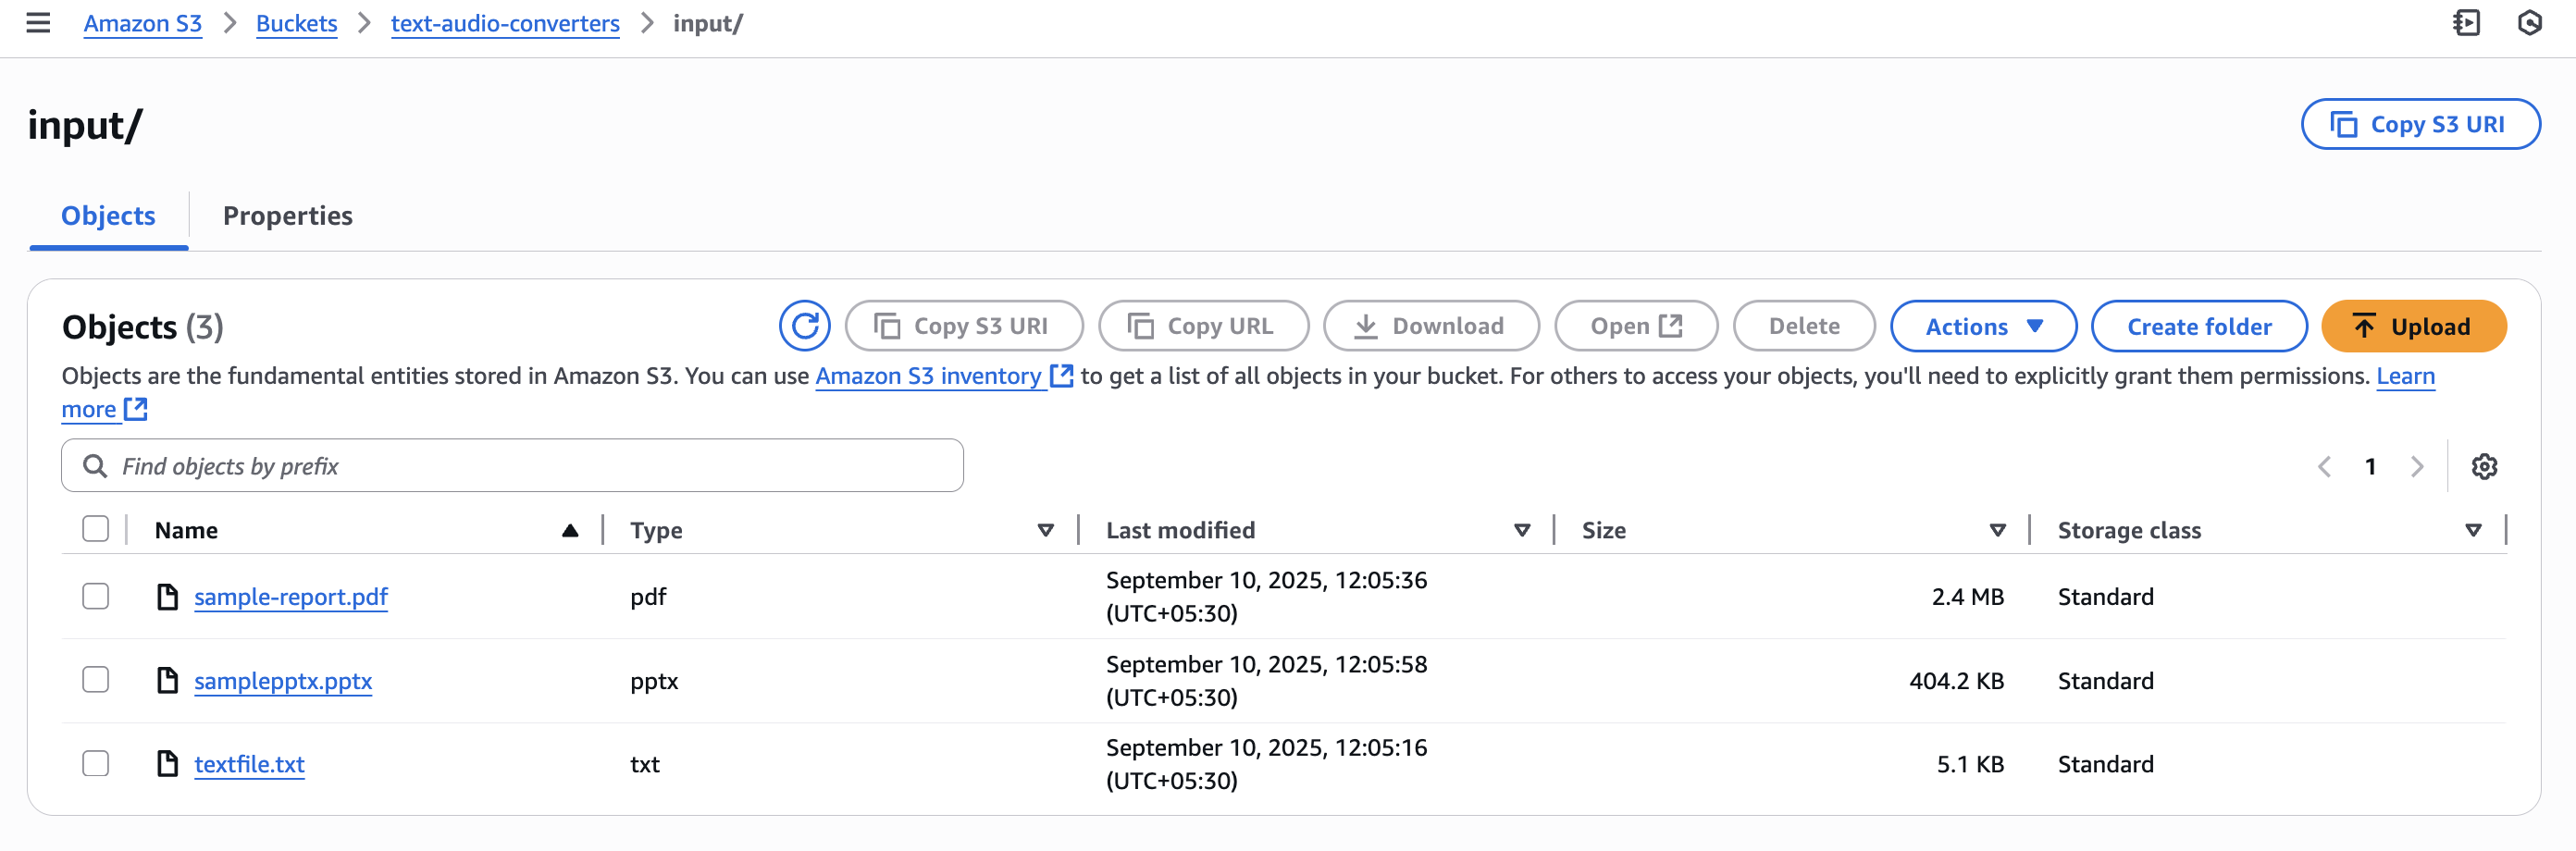
Task: Click the Download button
Action: pos(1431,326)
